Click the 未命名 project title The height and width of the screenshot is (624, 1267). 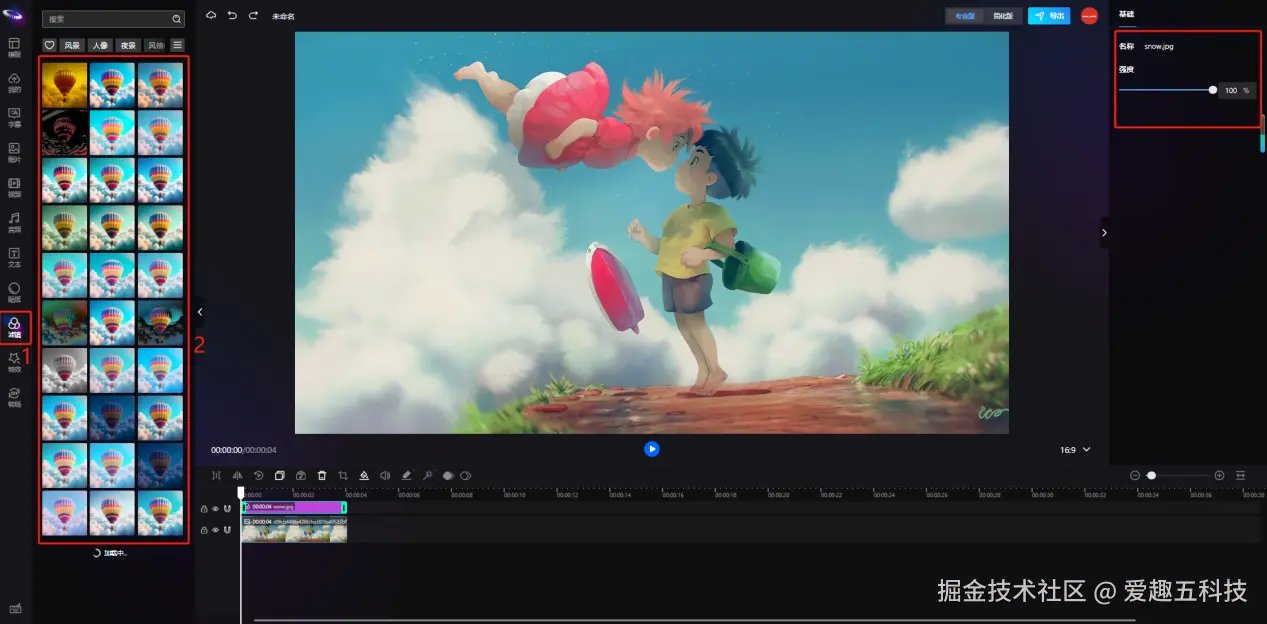click(283, 17)
